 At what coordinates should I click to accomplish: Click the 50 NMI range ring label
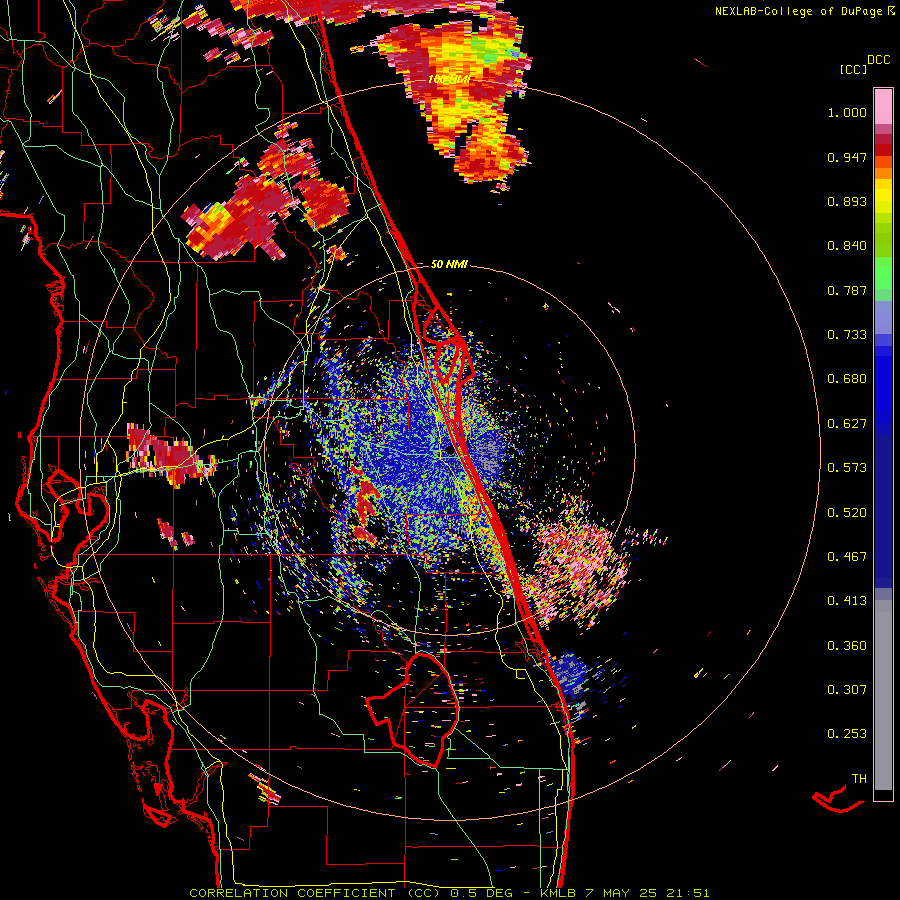pos(449,264)
